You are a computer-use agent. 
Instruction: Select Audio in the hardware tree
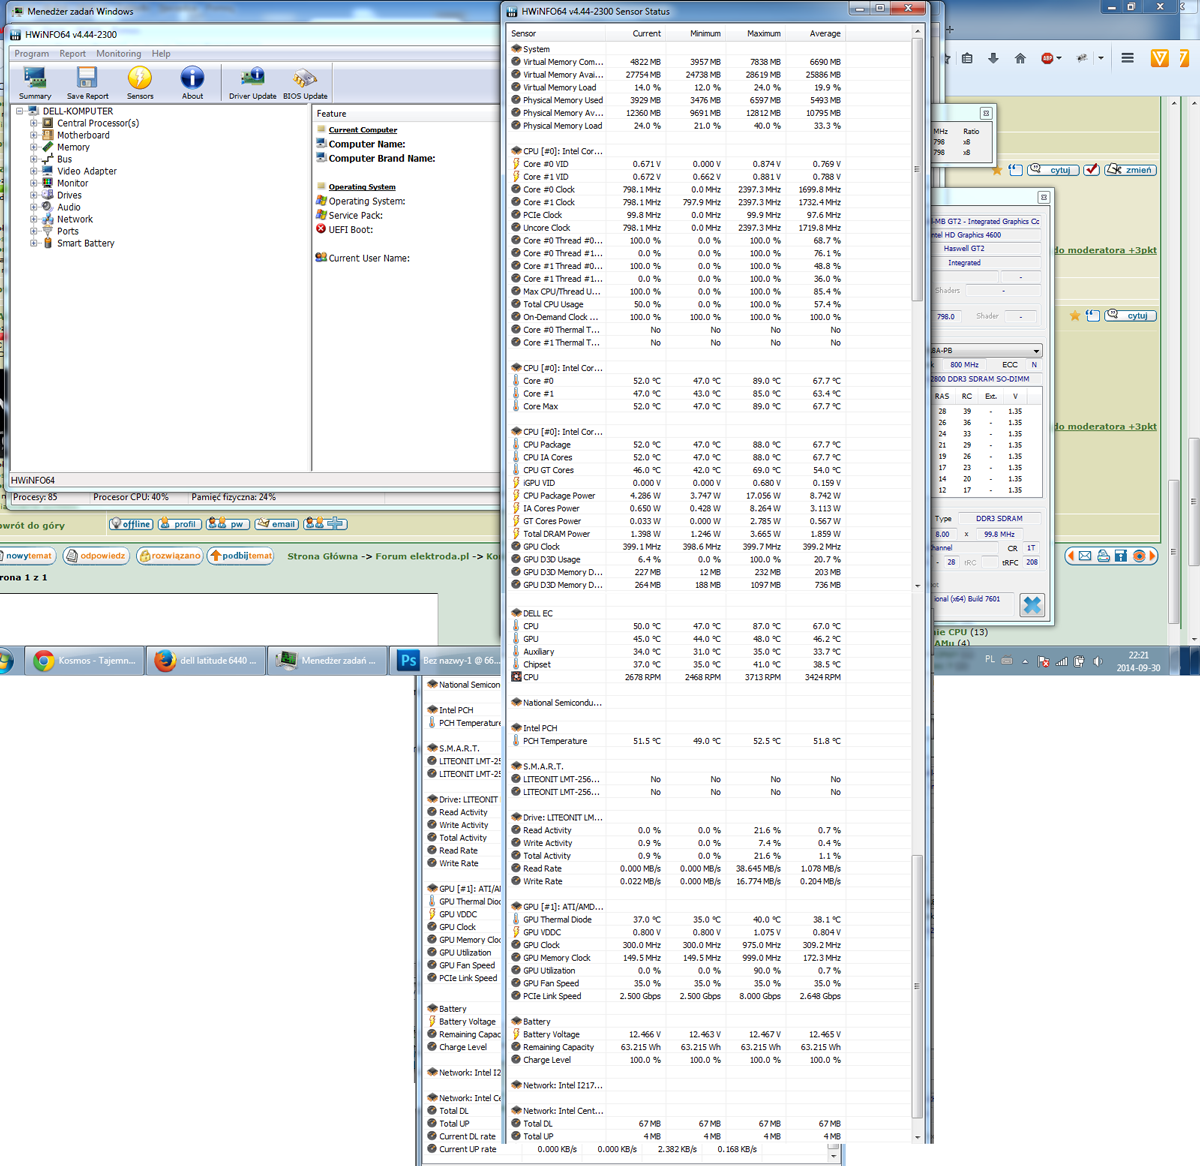click(69, 207)
